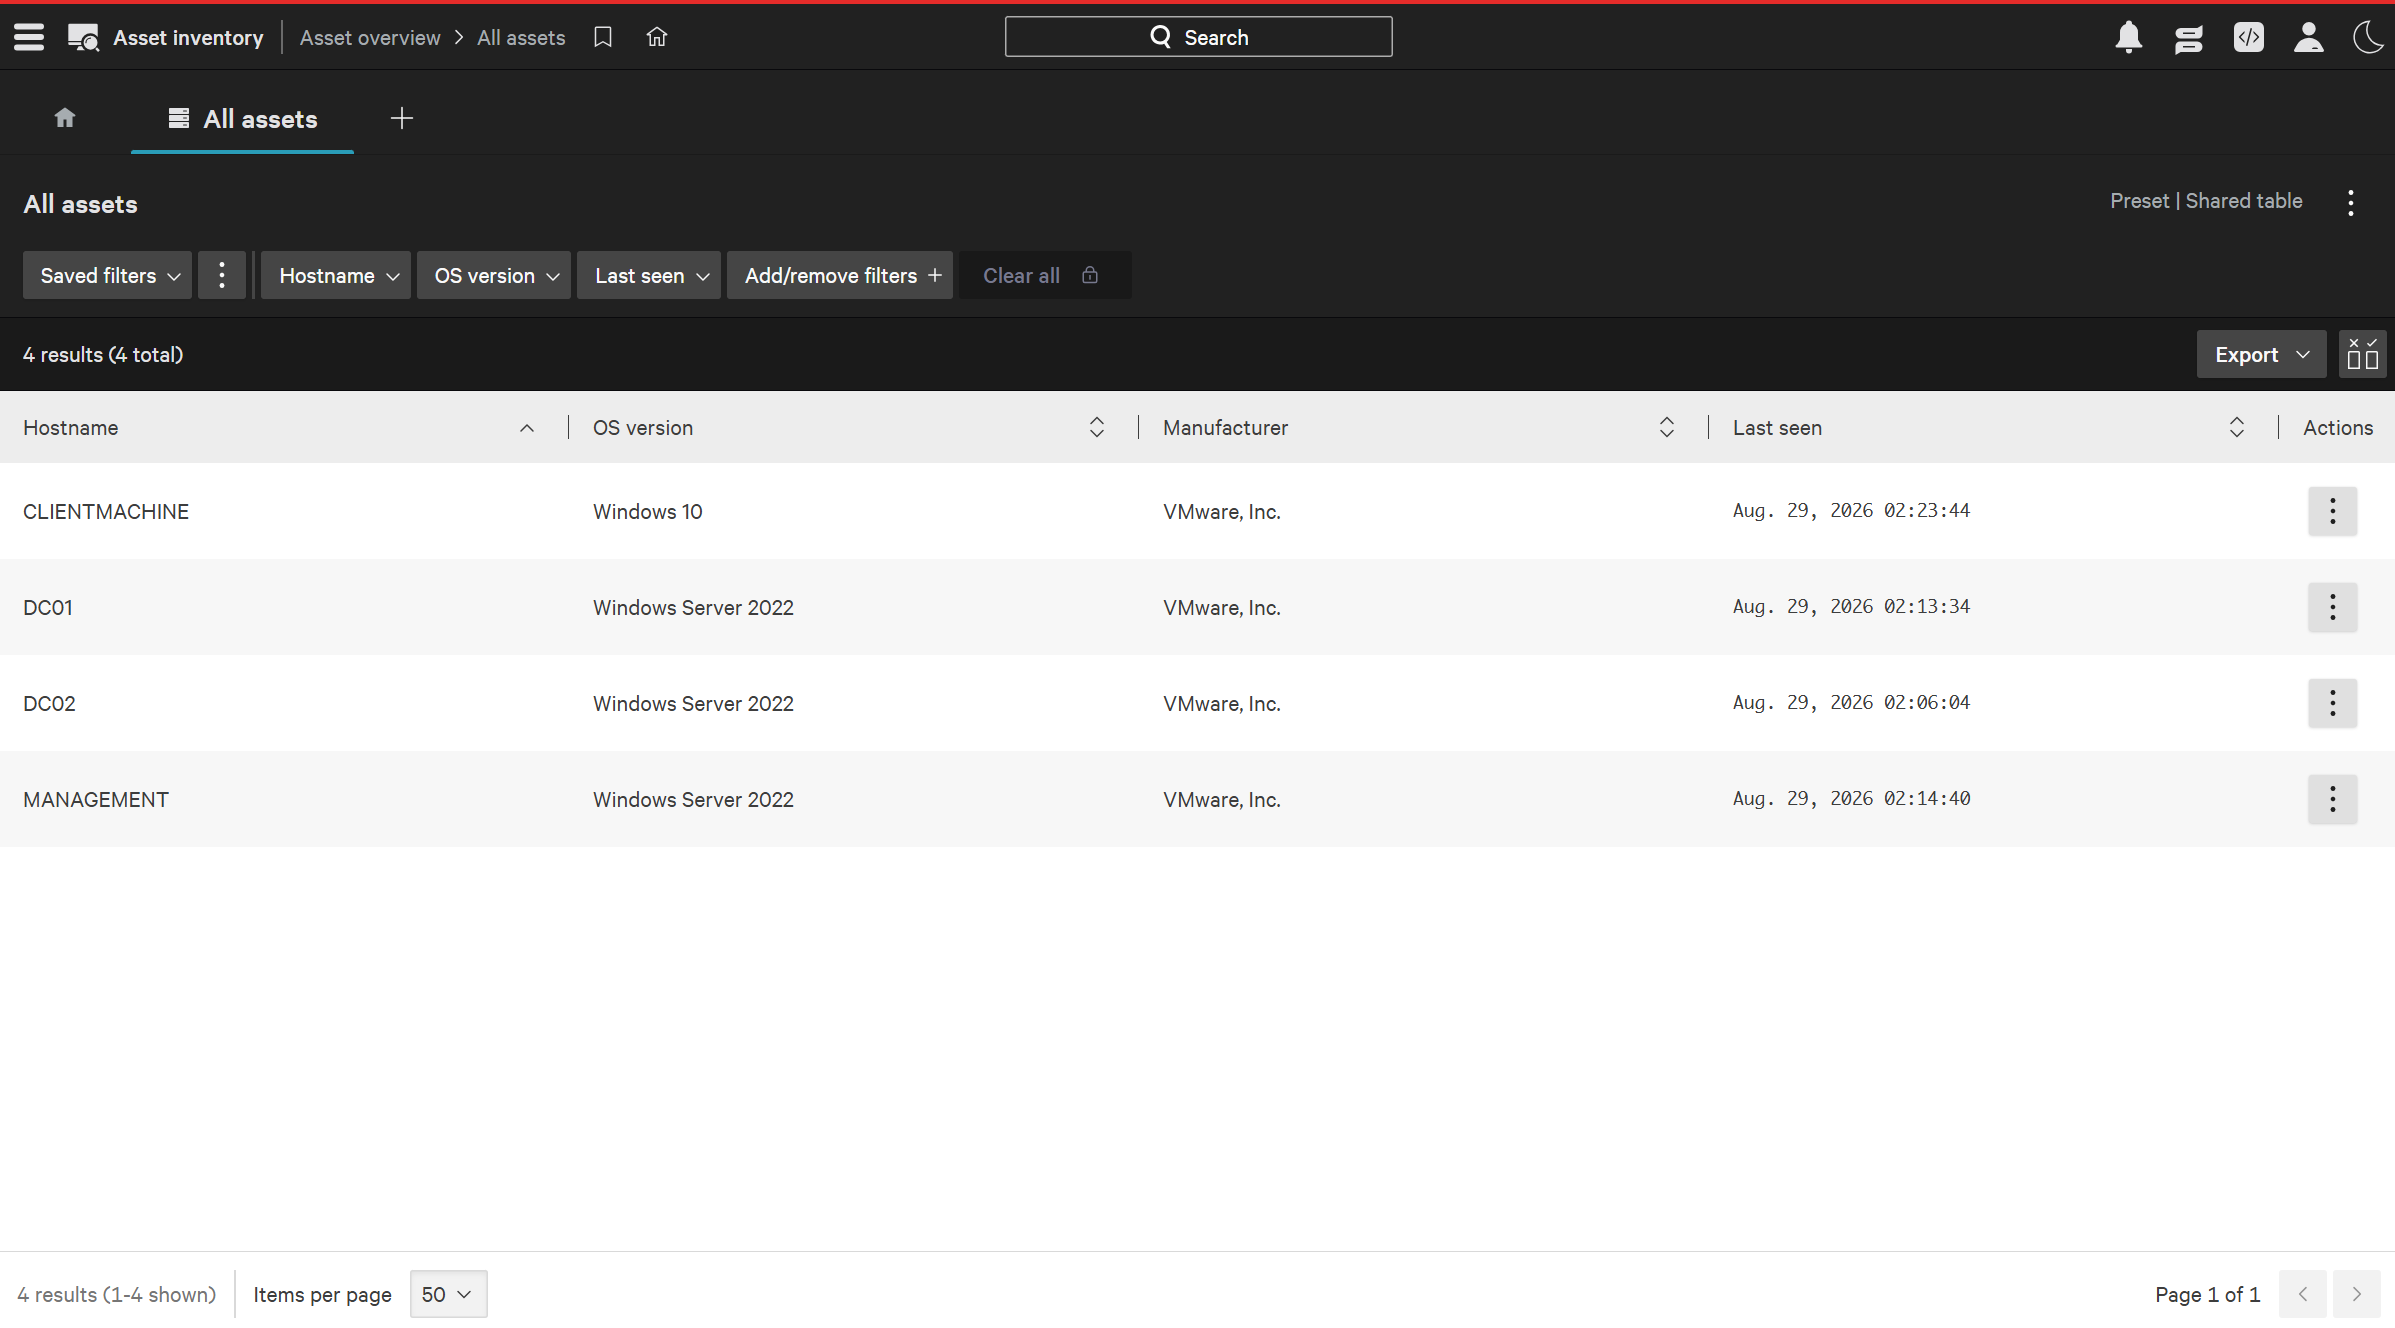Bookmark this page with the bookmark icon
The height and width of the screenshot is (1328, 2395).
point(603,37)
